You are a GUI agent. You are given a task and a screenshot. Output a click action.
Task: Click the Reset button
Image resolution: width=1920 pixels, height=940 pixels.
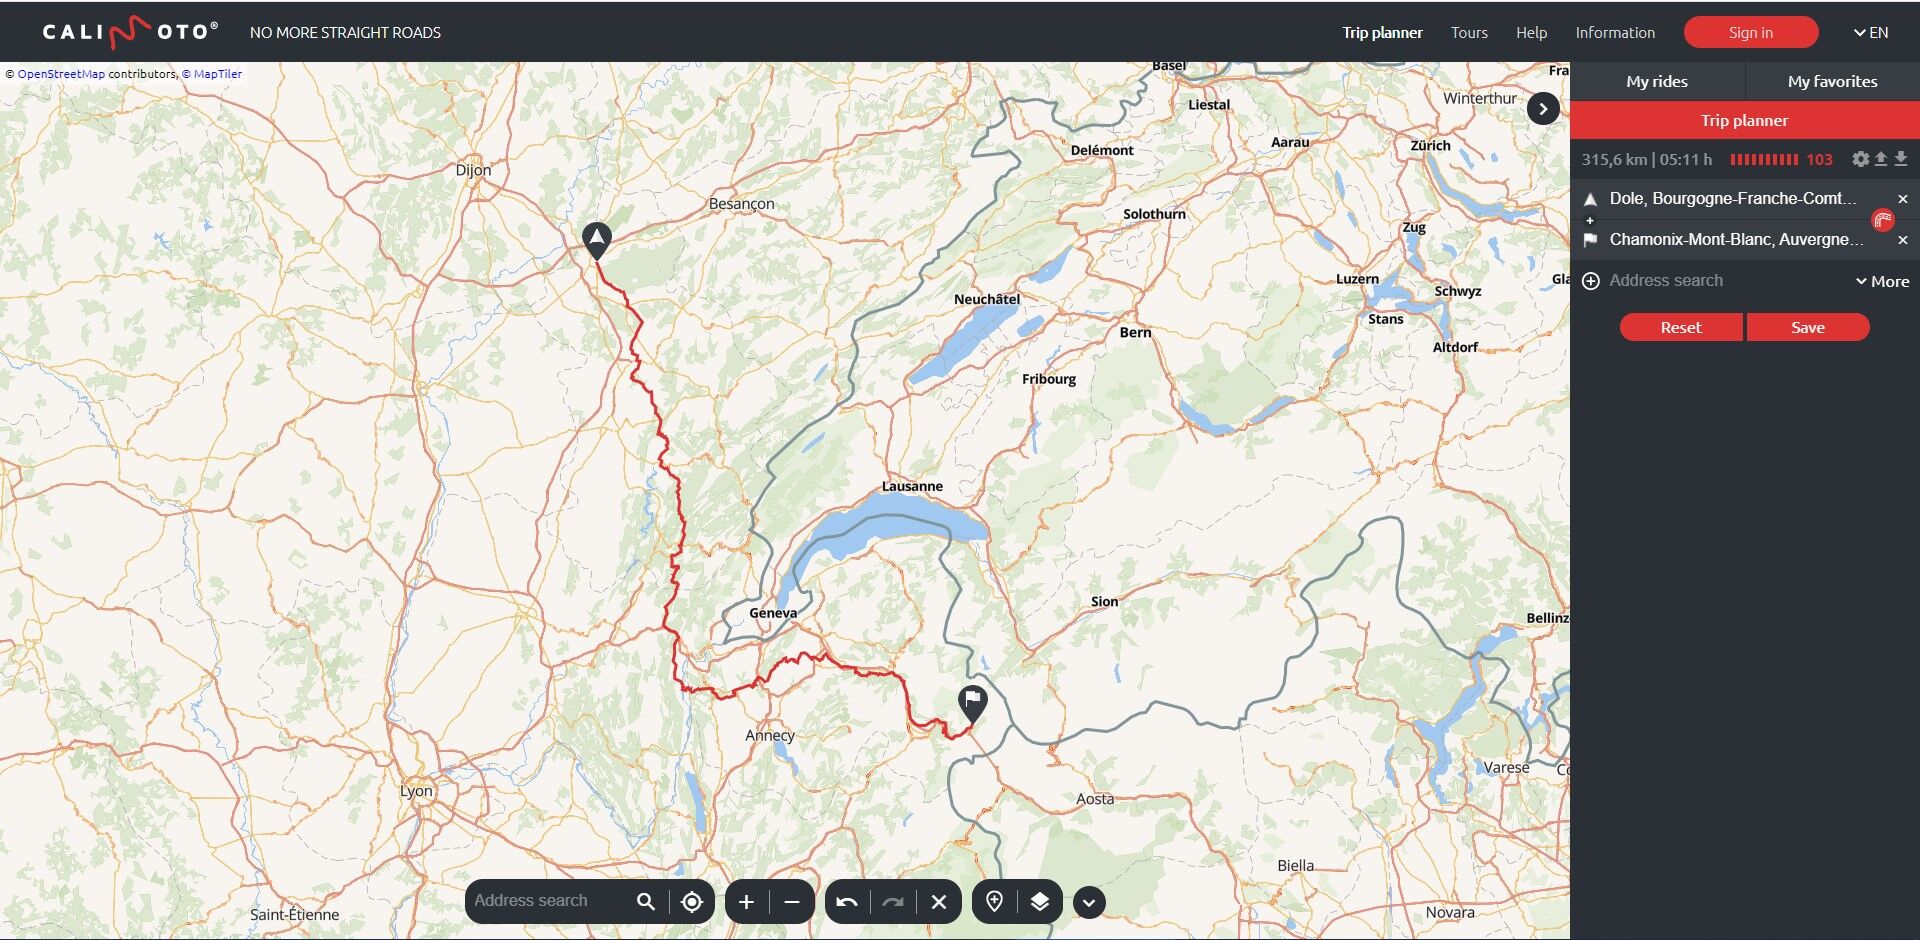point(1681,327)
